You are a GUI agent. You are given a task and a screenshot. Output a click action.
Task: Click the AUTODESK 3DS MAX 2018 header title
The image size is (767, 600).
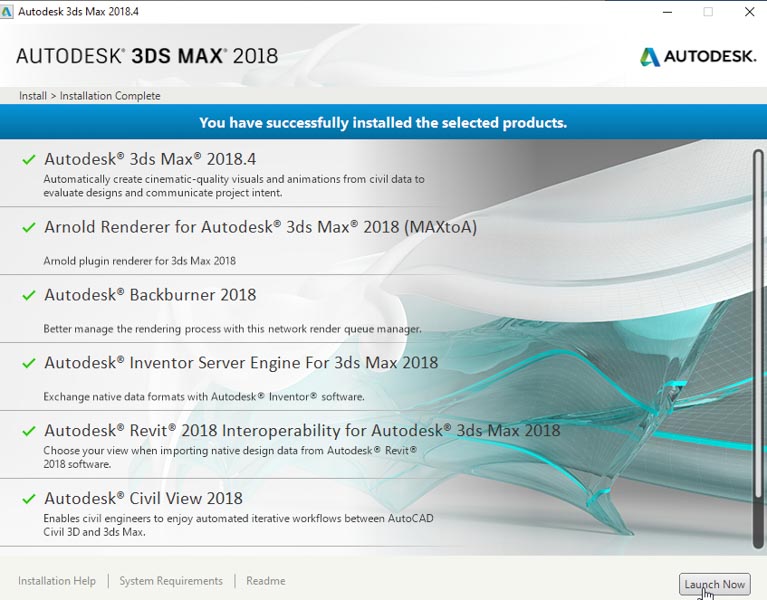point(147,56)
